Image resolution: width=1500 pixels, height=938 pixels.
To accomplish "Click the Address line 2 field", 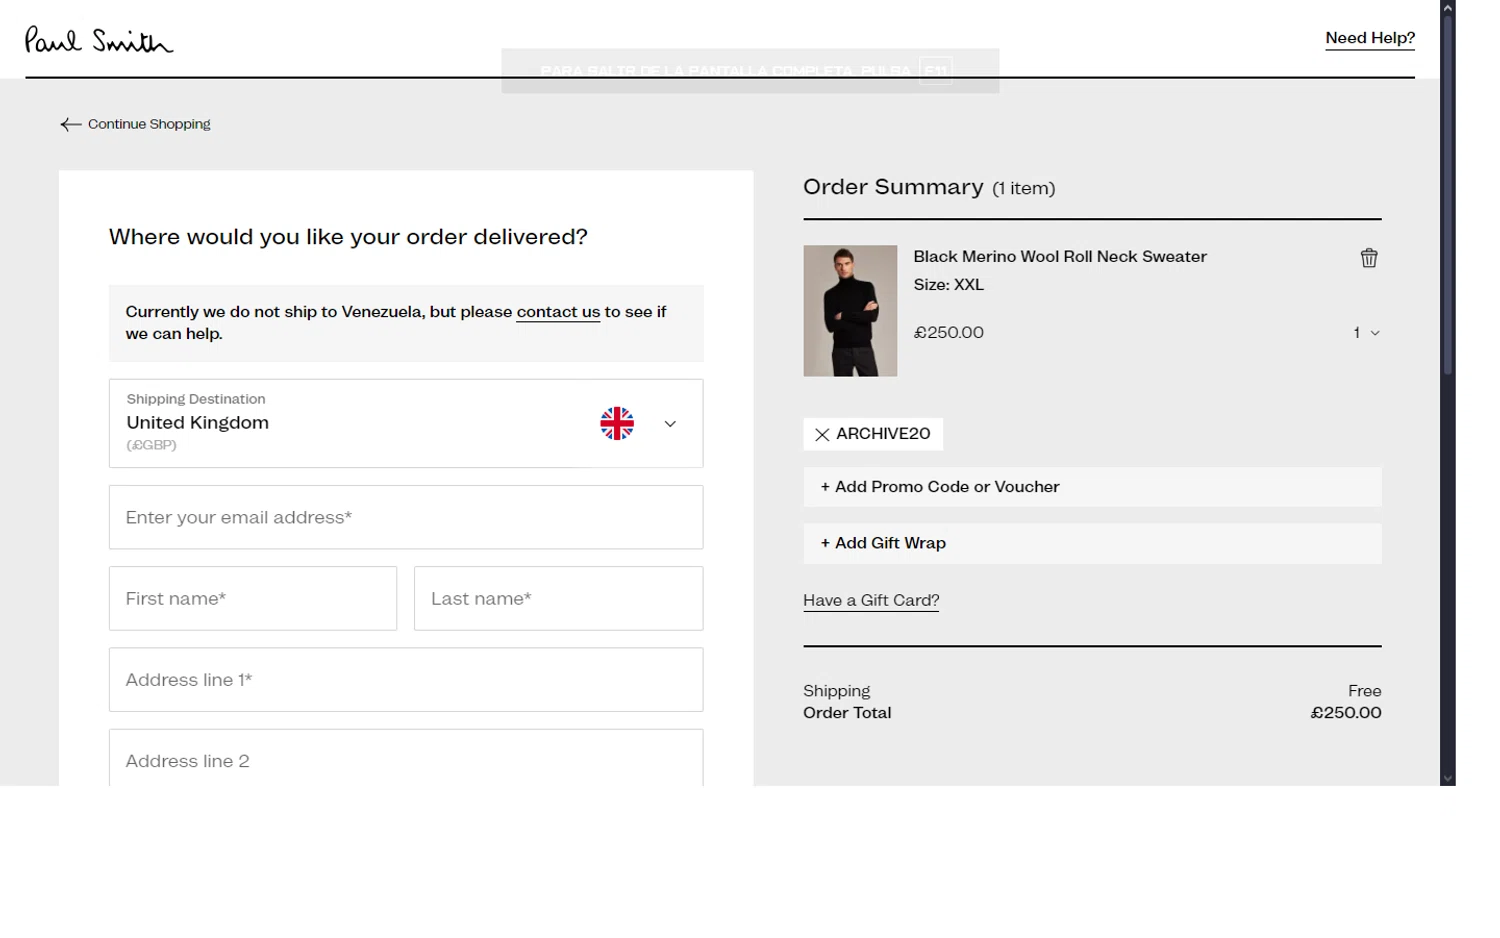I will coord(405,761).
